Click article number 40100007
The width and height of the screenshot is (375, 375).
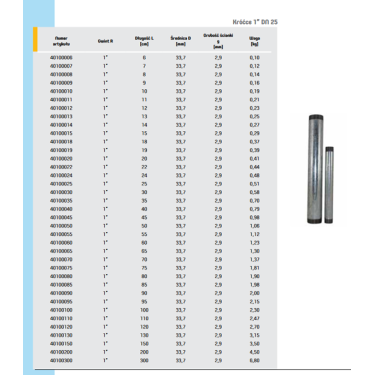point(61,66)
